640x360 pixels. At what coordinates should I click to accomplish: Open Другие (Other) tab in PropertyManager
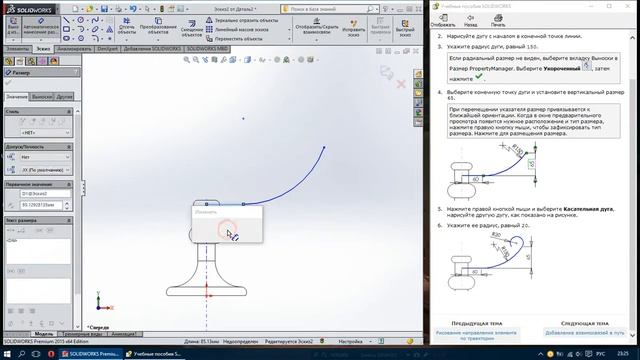click(64, 97)
